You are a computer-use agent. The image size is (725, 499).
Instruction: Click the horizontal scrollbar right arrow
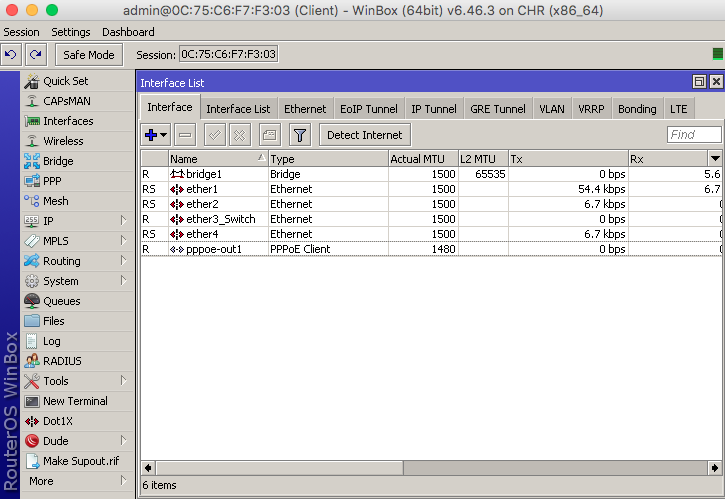[x=715, y=468]
